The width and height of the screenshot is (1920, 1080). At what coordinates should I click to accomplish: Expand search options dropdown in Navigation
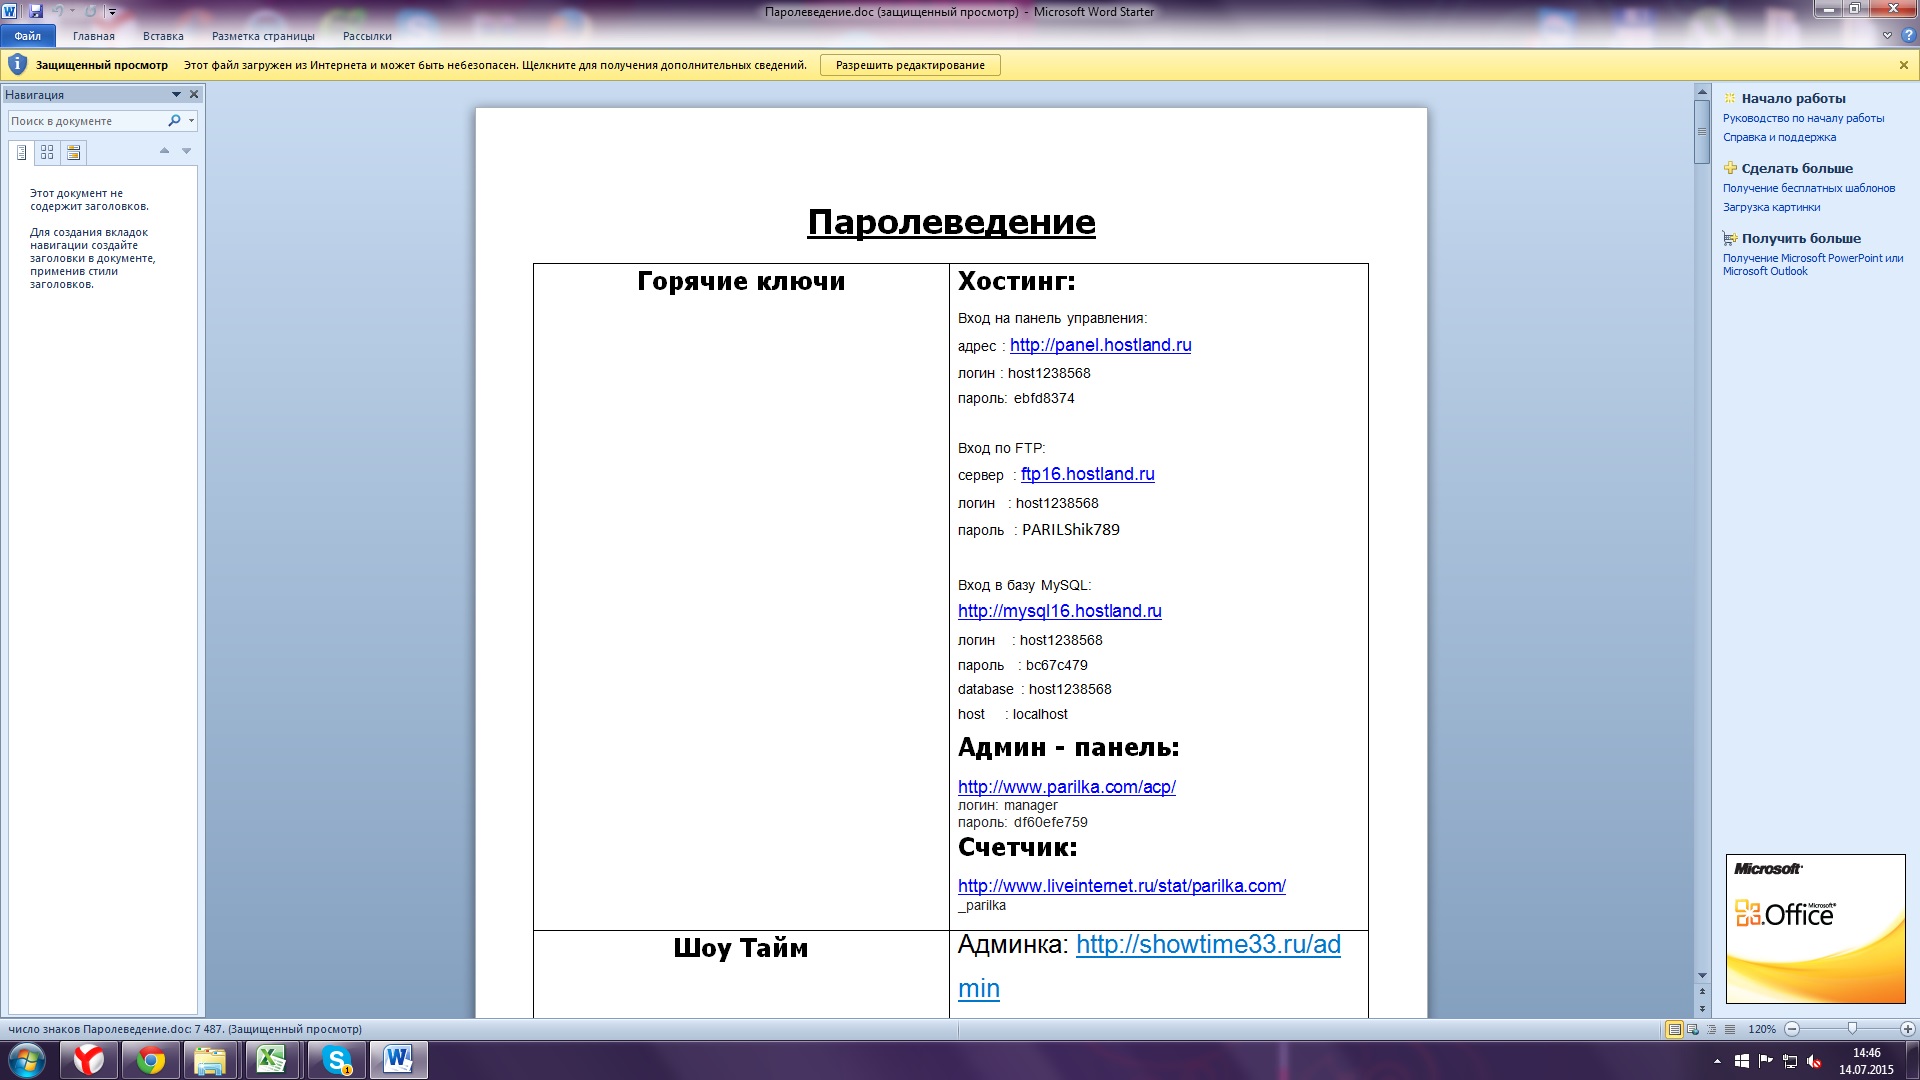tap(191, 121)
